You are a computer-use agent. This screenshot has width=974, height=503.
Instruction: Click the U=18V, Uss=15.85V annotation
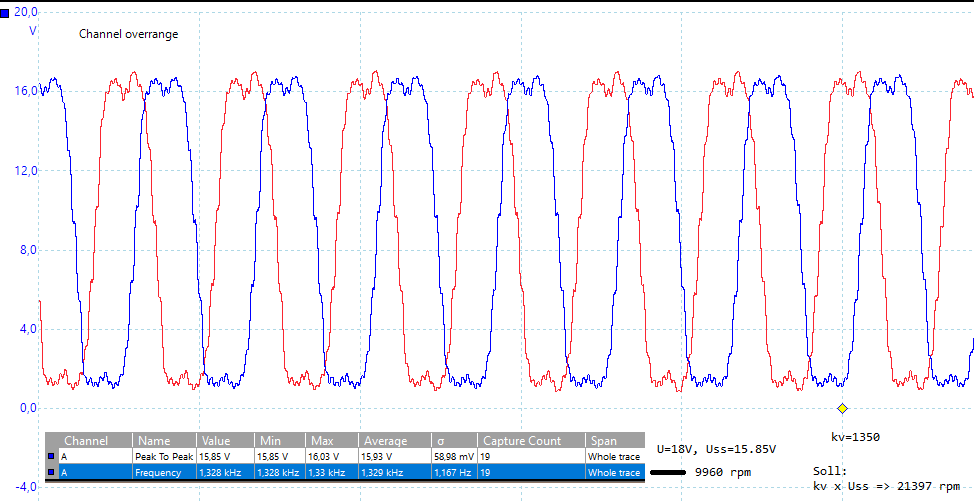(716, 449)
